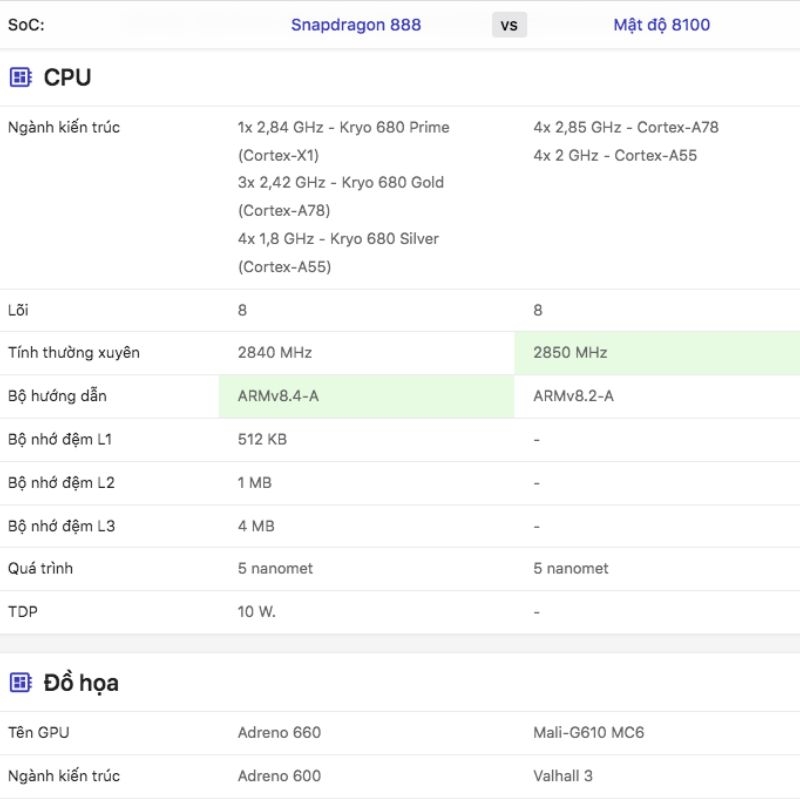Select the 4 MB value
The width and height of the screenshot is (800, 800).
pyautogui.click(x=256, y=526)
